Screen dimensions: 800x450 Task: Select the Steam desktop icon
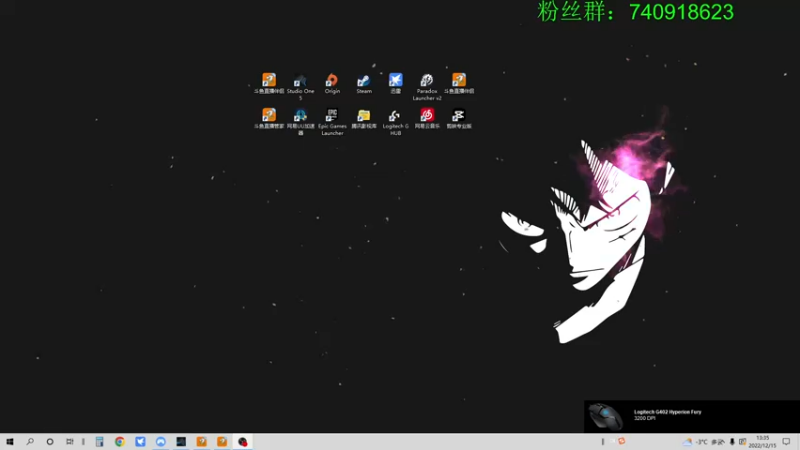(x=364, y=84)
